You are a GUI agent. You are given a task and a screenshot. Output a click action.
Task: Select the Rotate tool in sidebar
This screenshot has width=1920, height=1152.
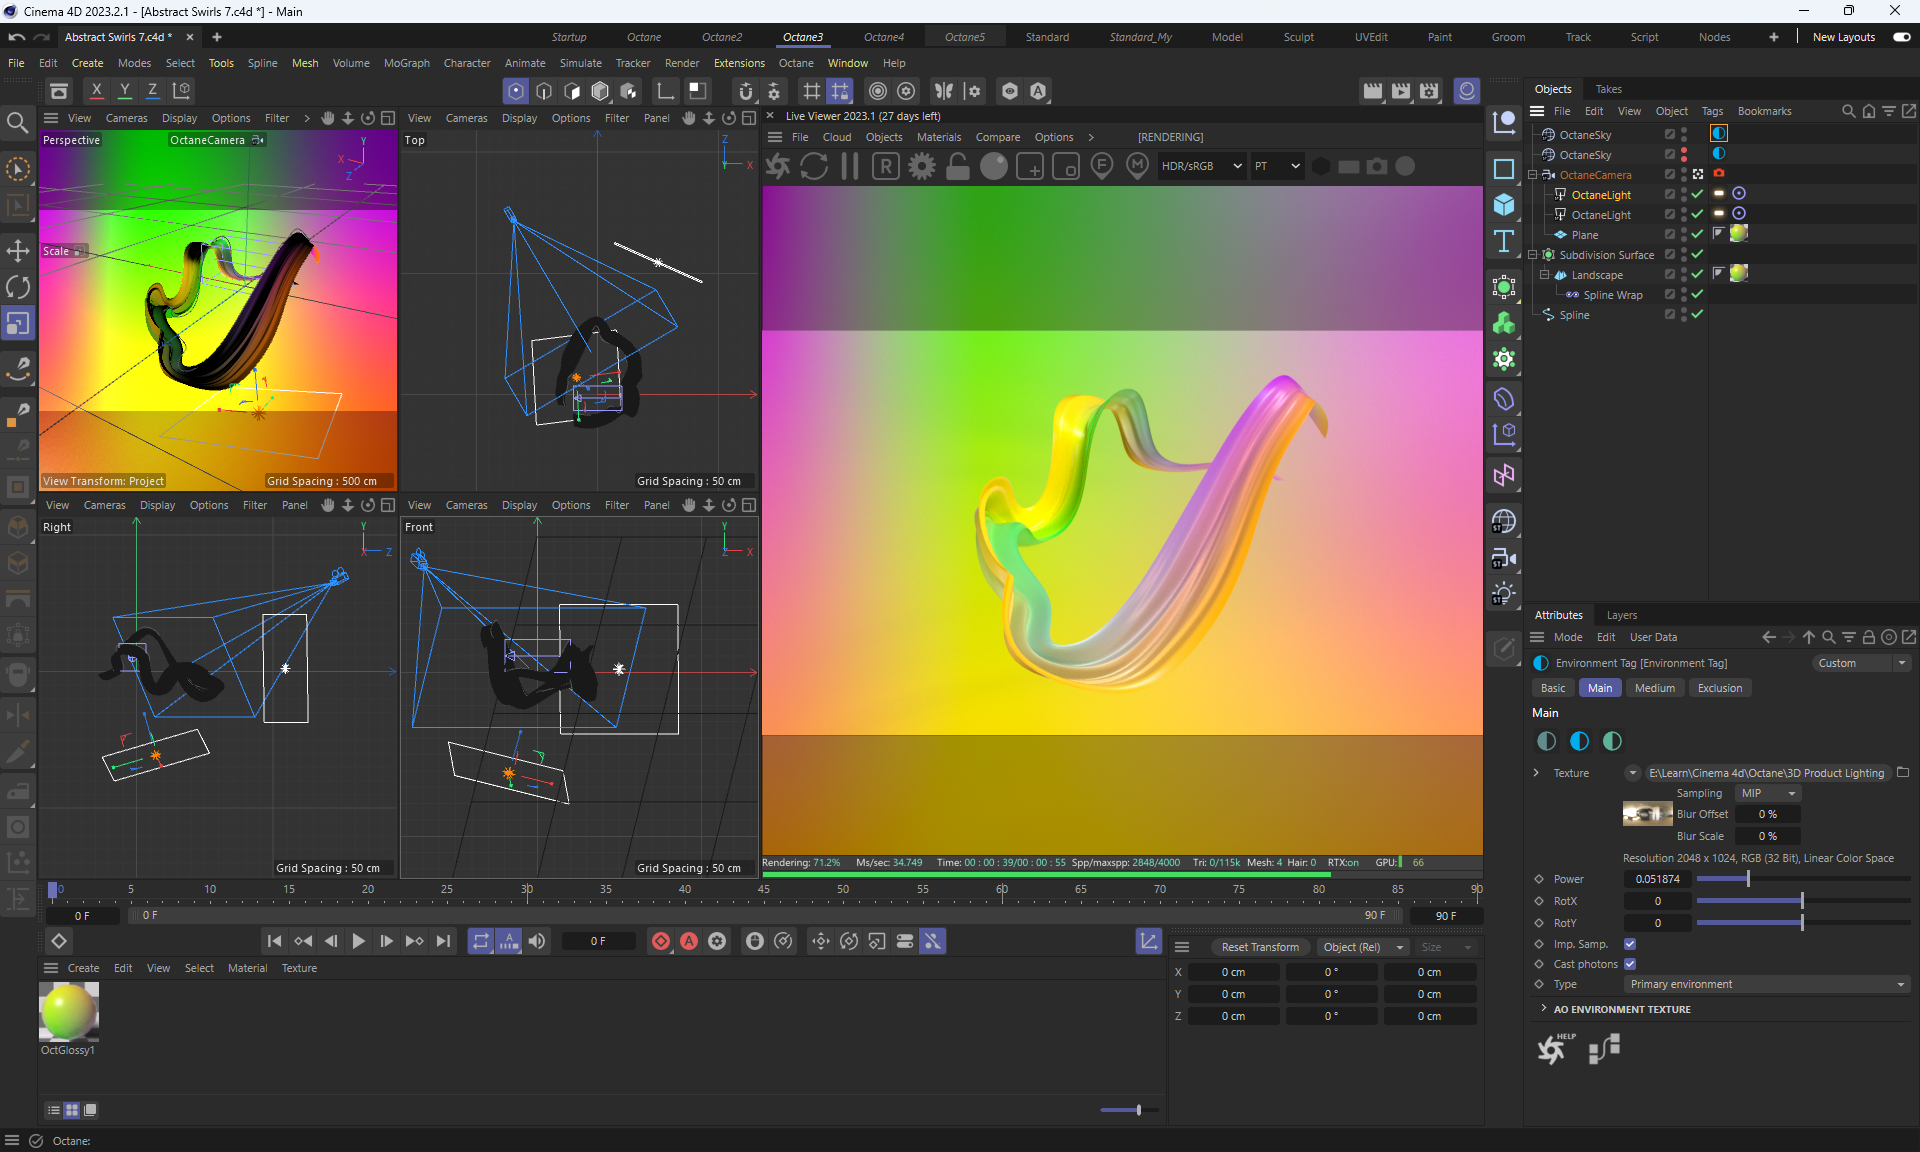click(x=18, y=287)
